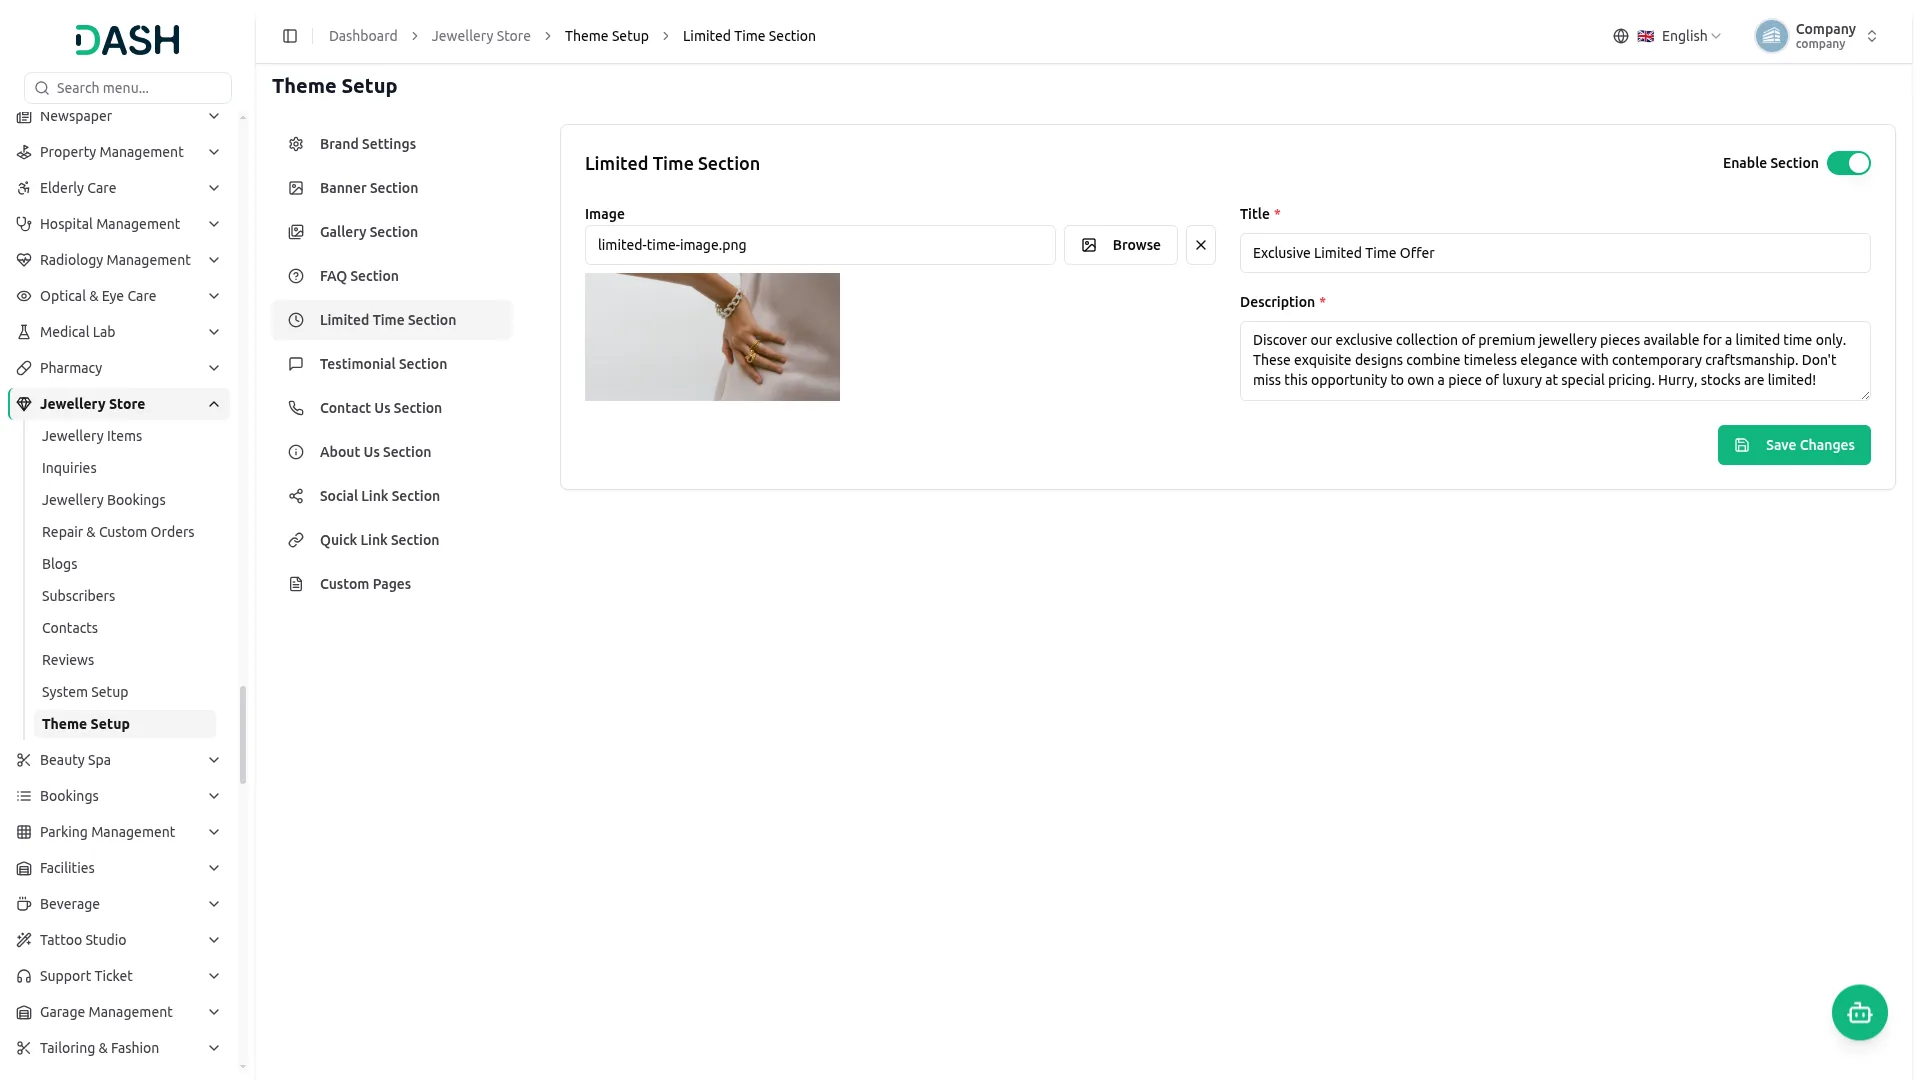Click the globe language icon

(x=1621, y=36)
